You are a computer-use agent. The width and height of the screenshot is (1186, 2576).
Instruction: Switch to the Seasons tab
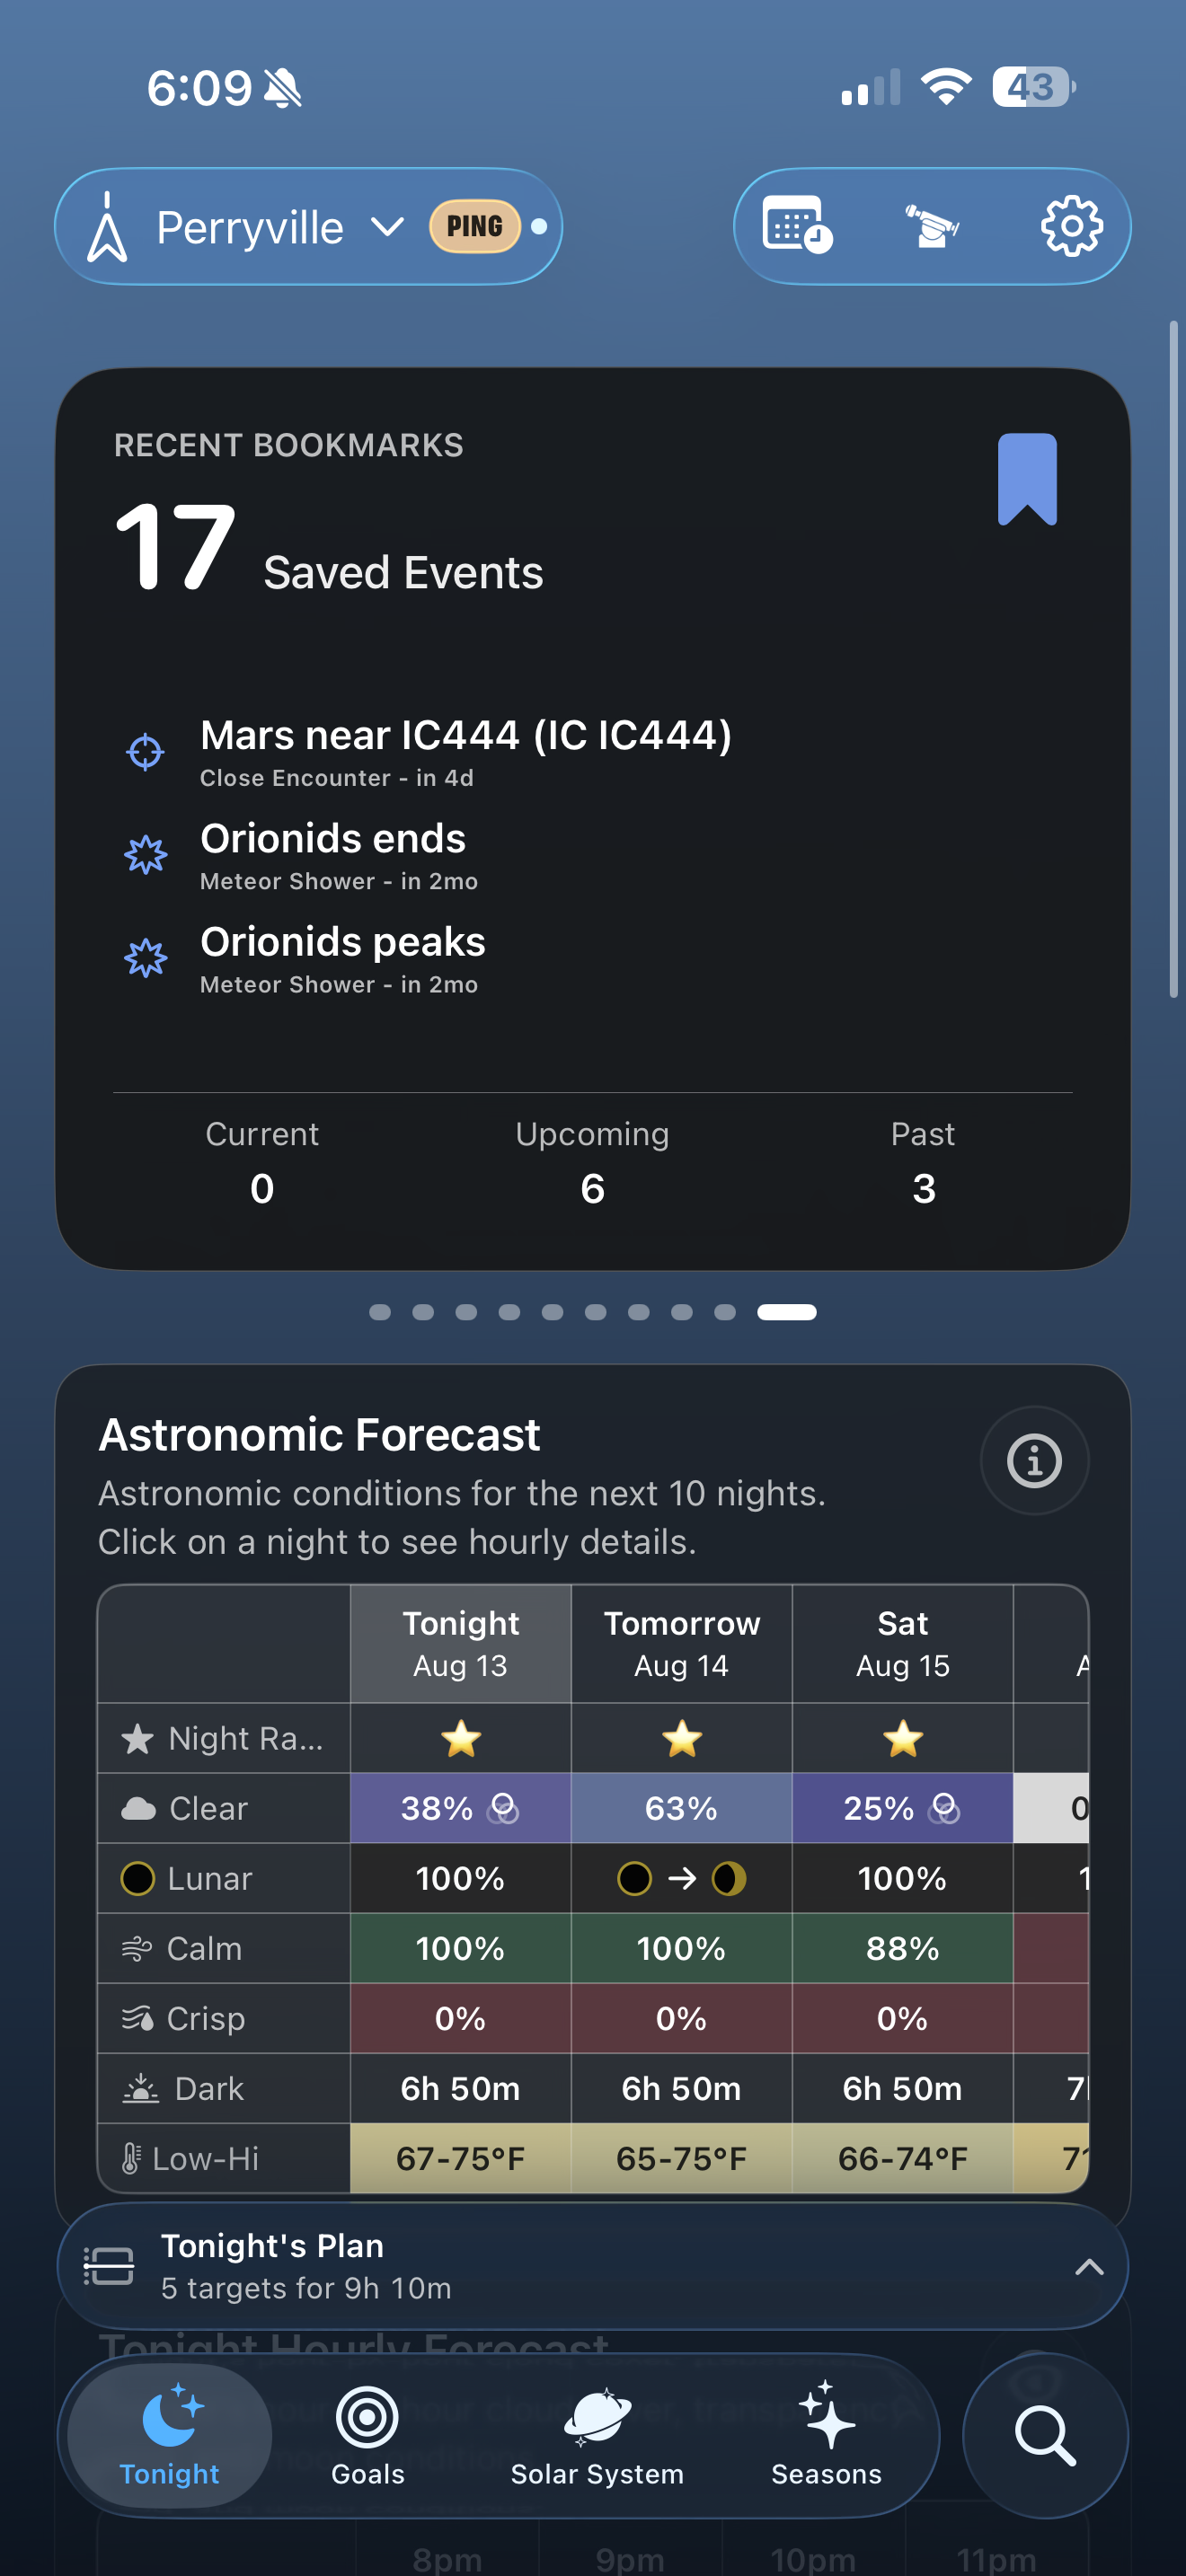click(826, 2436)
